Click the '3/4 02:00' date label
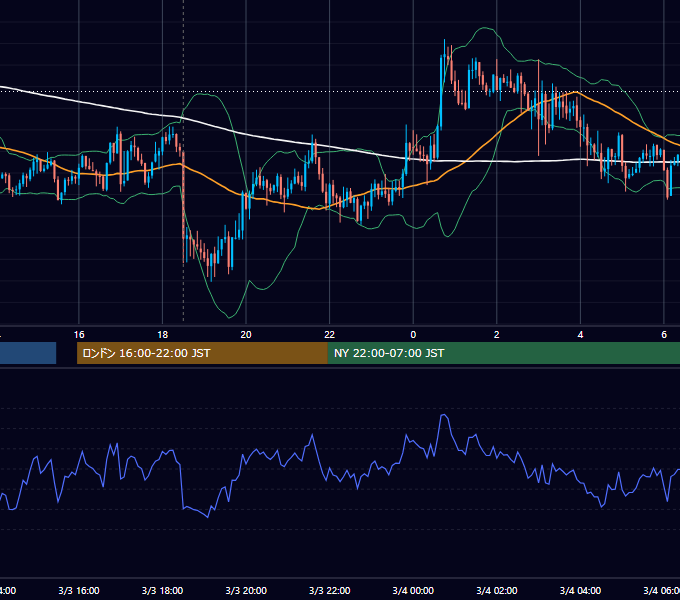The image size is (680, 600). tap(497, 590)
